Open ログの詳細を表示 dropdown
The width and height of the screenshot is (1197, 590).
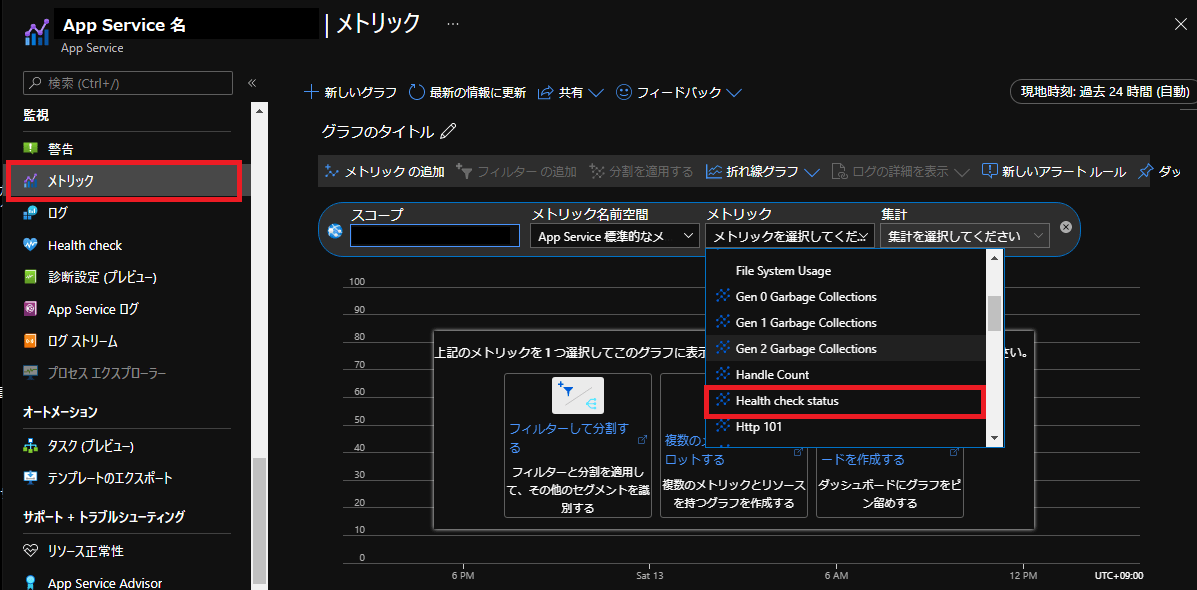[900, 171]
